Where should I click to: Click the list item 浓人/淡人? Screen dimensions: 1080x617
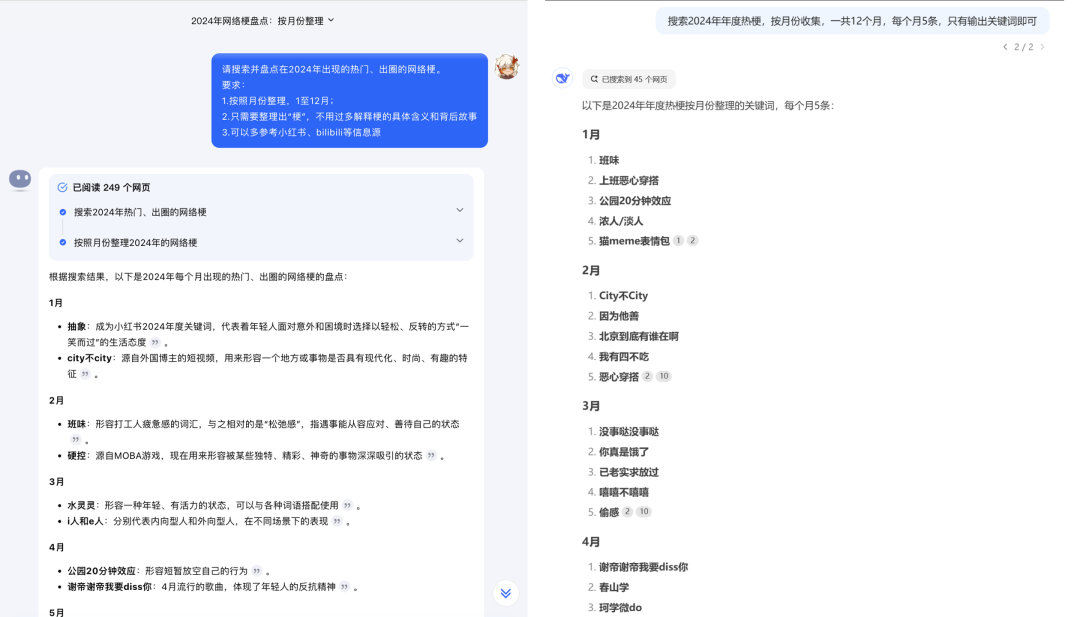(621, 221)
